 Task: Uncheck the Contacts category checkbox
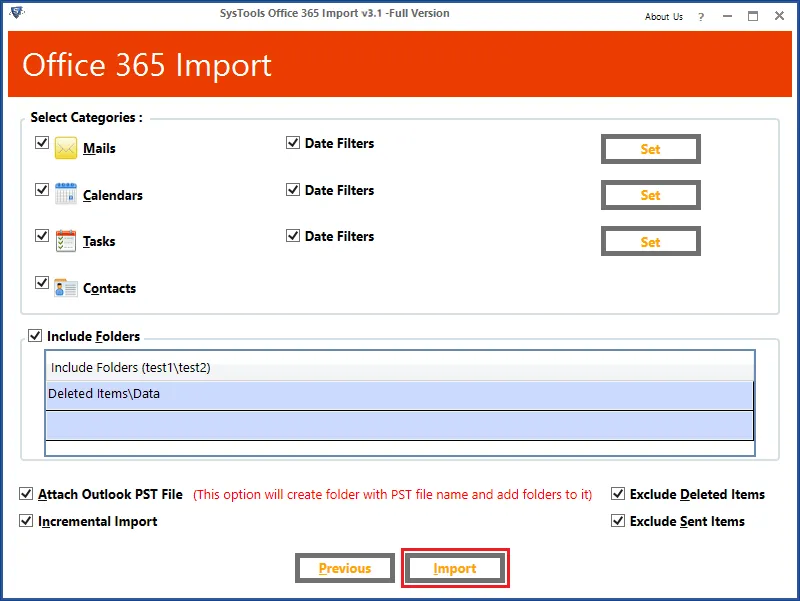[42, 282]
